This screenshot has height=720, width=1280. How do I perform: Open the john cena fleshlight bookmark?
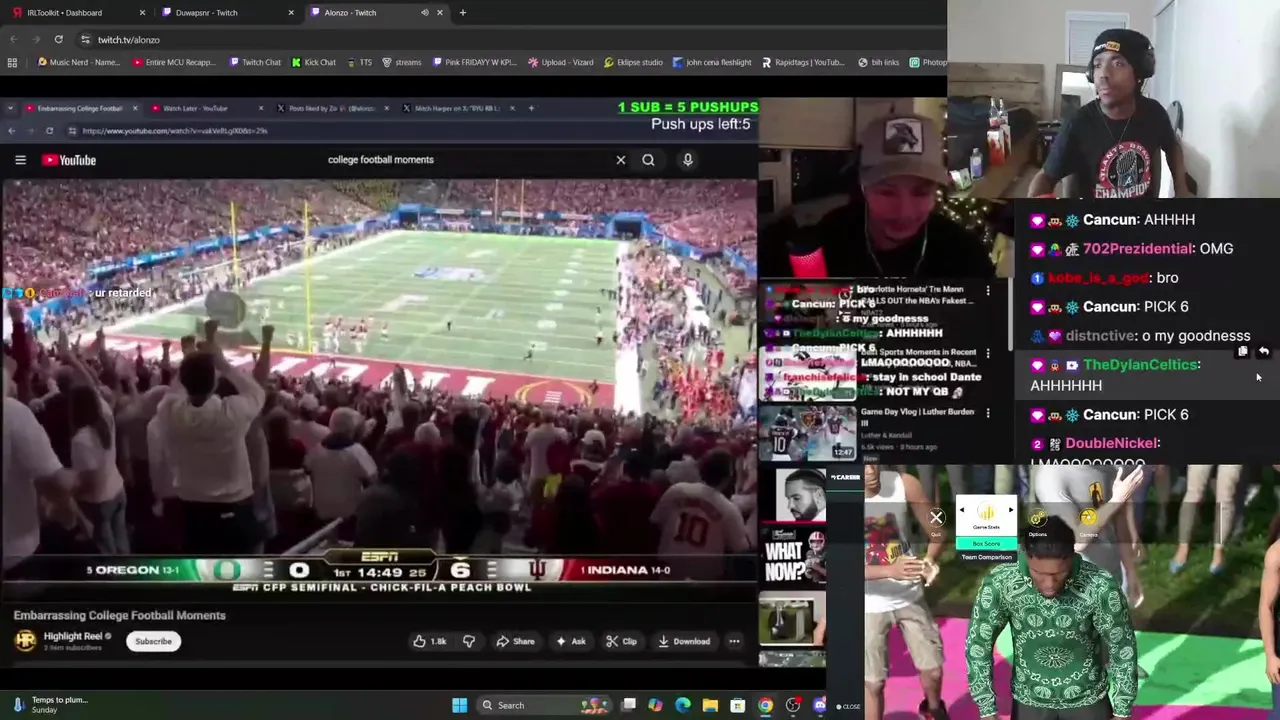click(x=712, y=62)
